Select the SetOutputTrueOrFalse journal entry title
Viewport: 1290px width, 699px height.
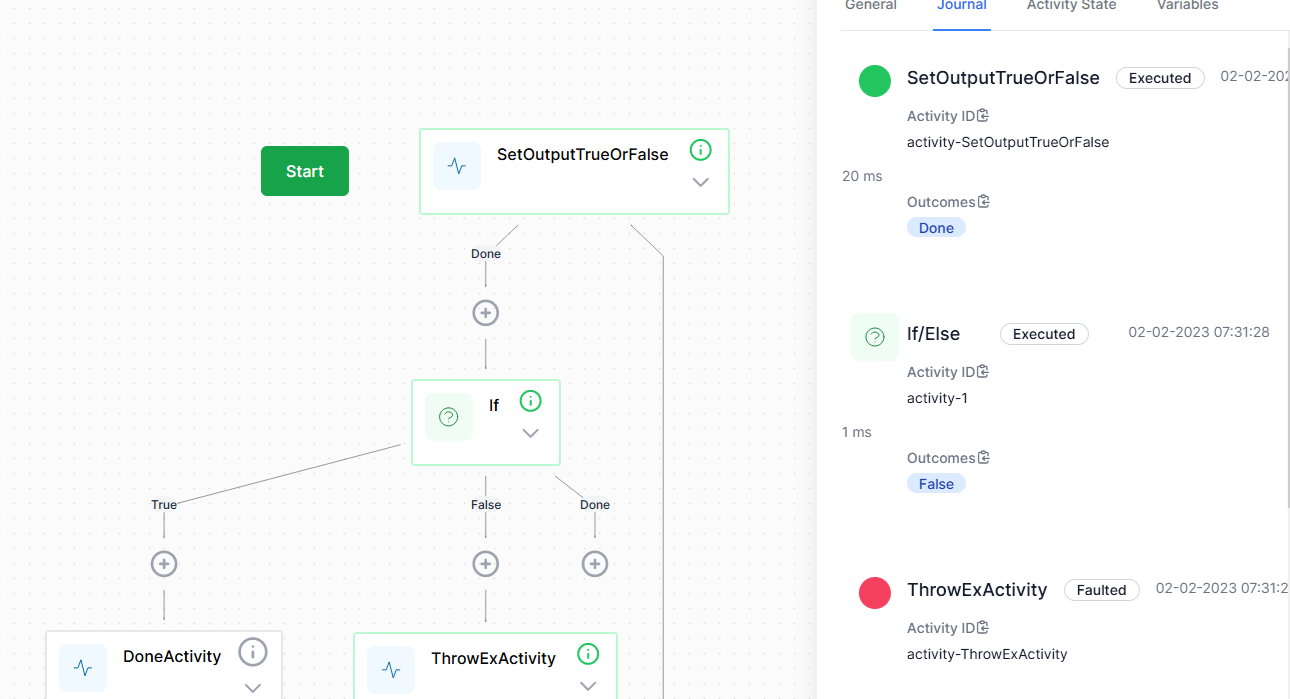1003,78
